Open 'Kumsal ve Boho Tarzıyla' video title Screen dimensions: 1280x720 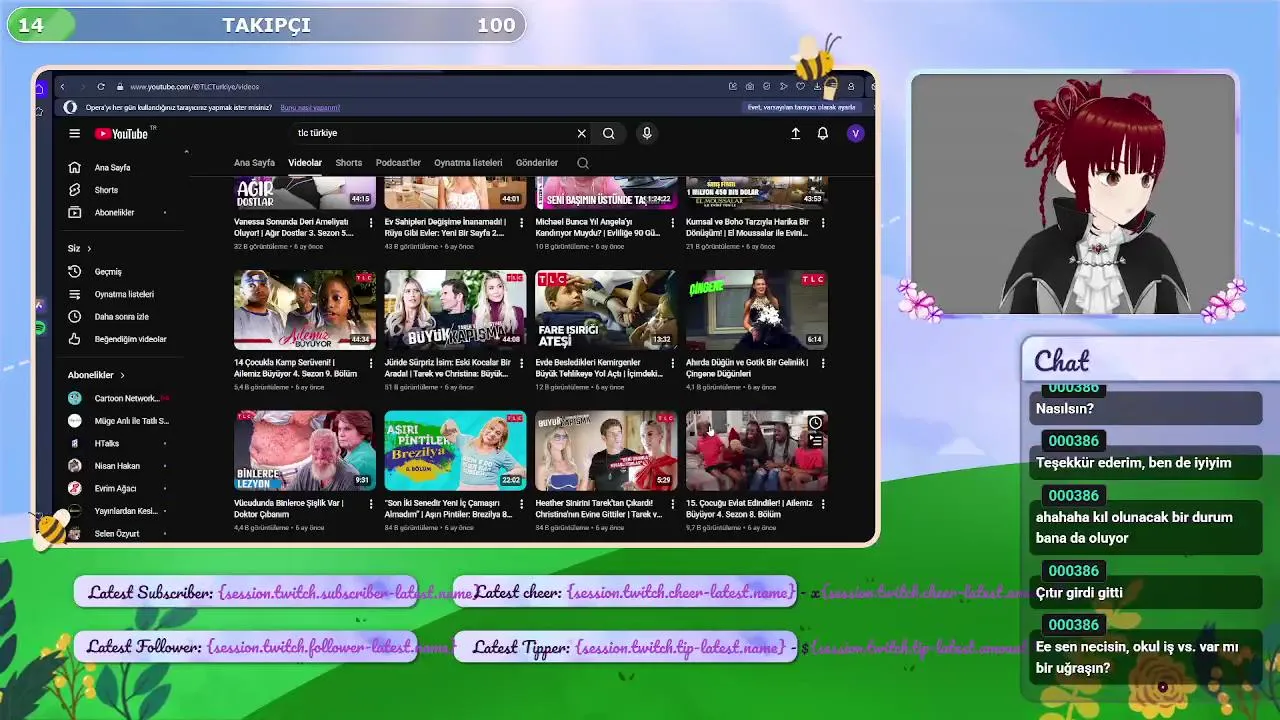[x=747, y=227]
